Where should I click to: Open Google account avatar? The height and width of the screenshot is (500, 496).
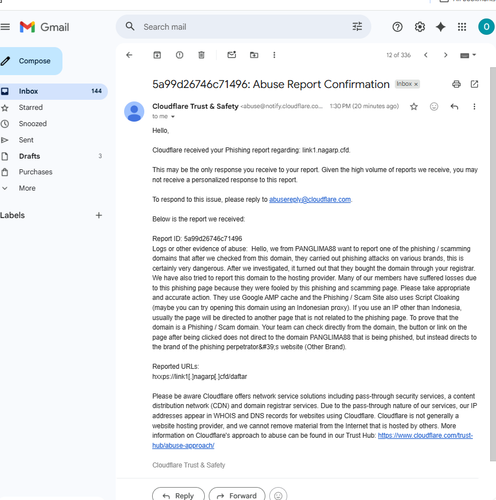tap(486, 27)
